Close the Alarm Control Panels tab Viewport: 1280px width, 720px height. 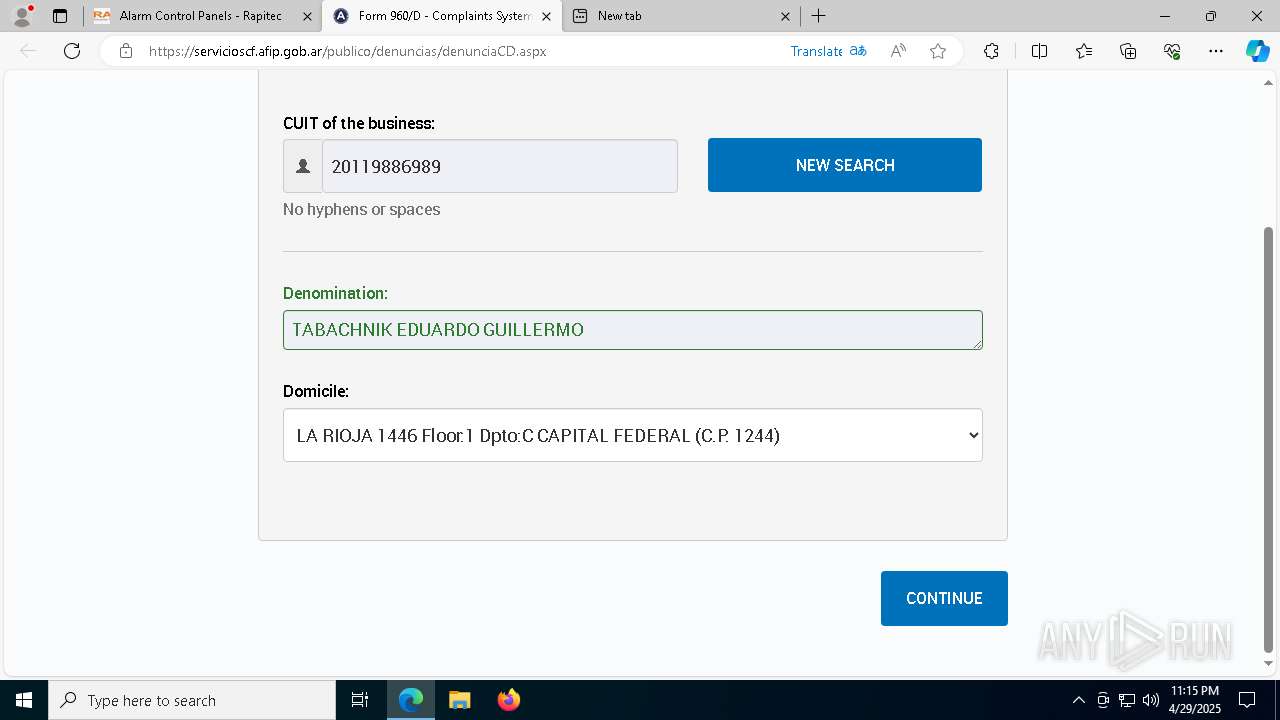point(307,16)
